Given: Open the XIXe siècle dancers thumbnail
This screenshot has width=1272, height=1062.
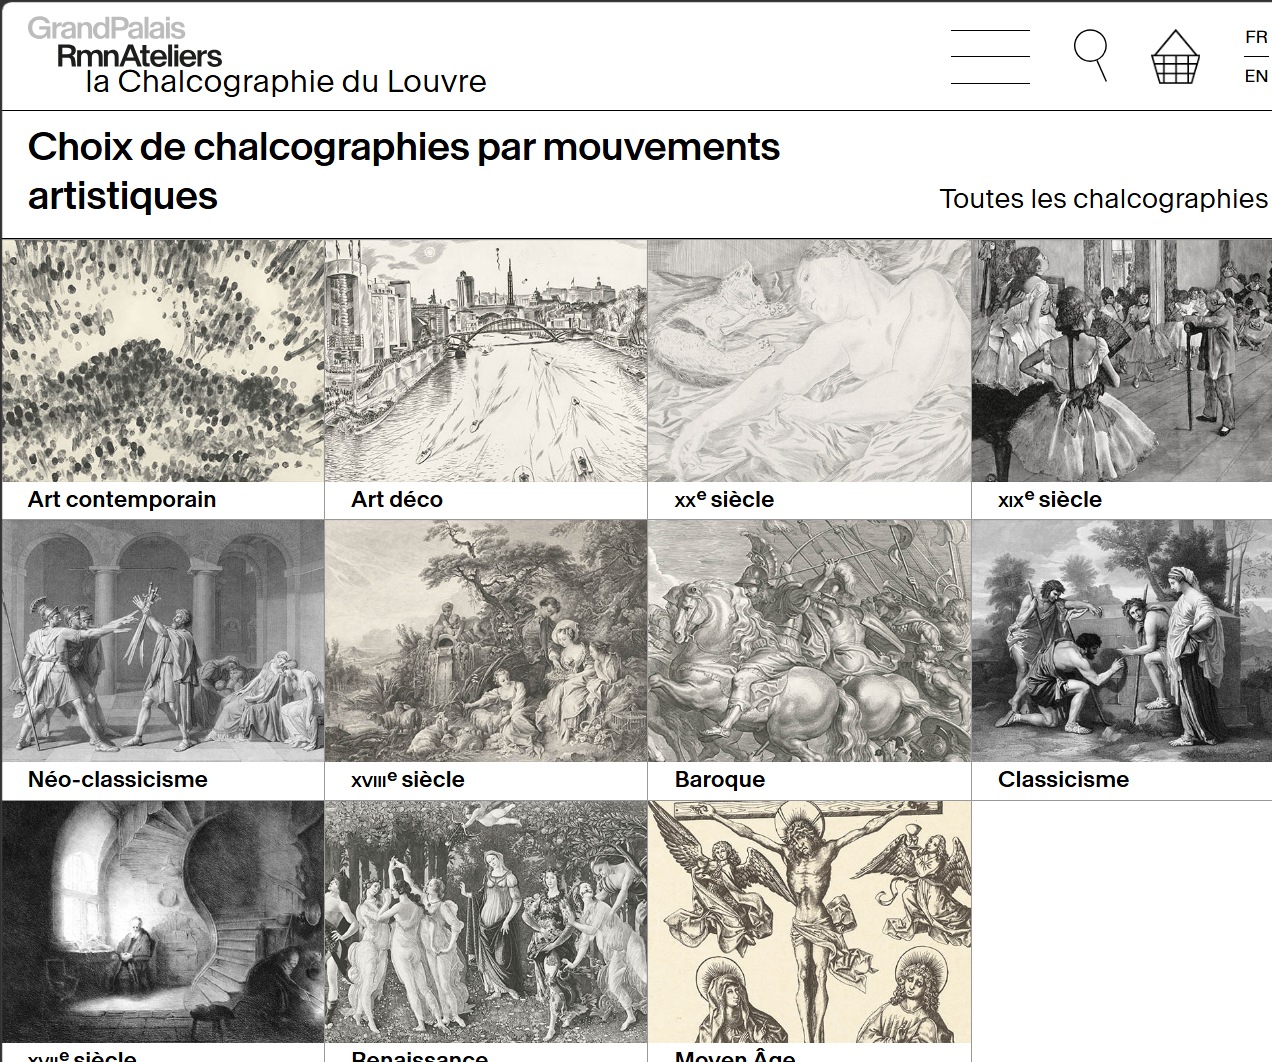Looking at the screenshot, I should (x=1122, y=360).
